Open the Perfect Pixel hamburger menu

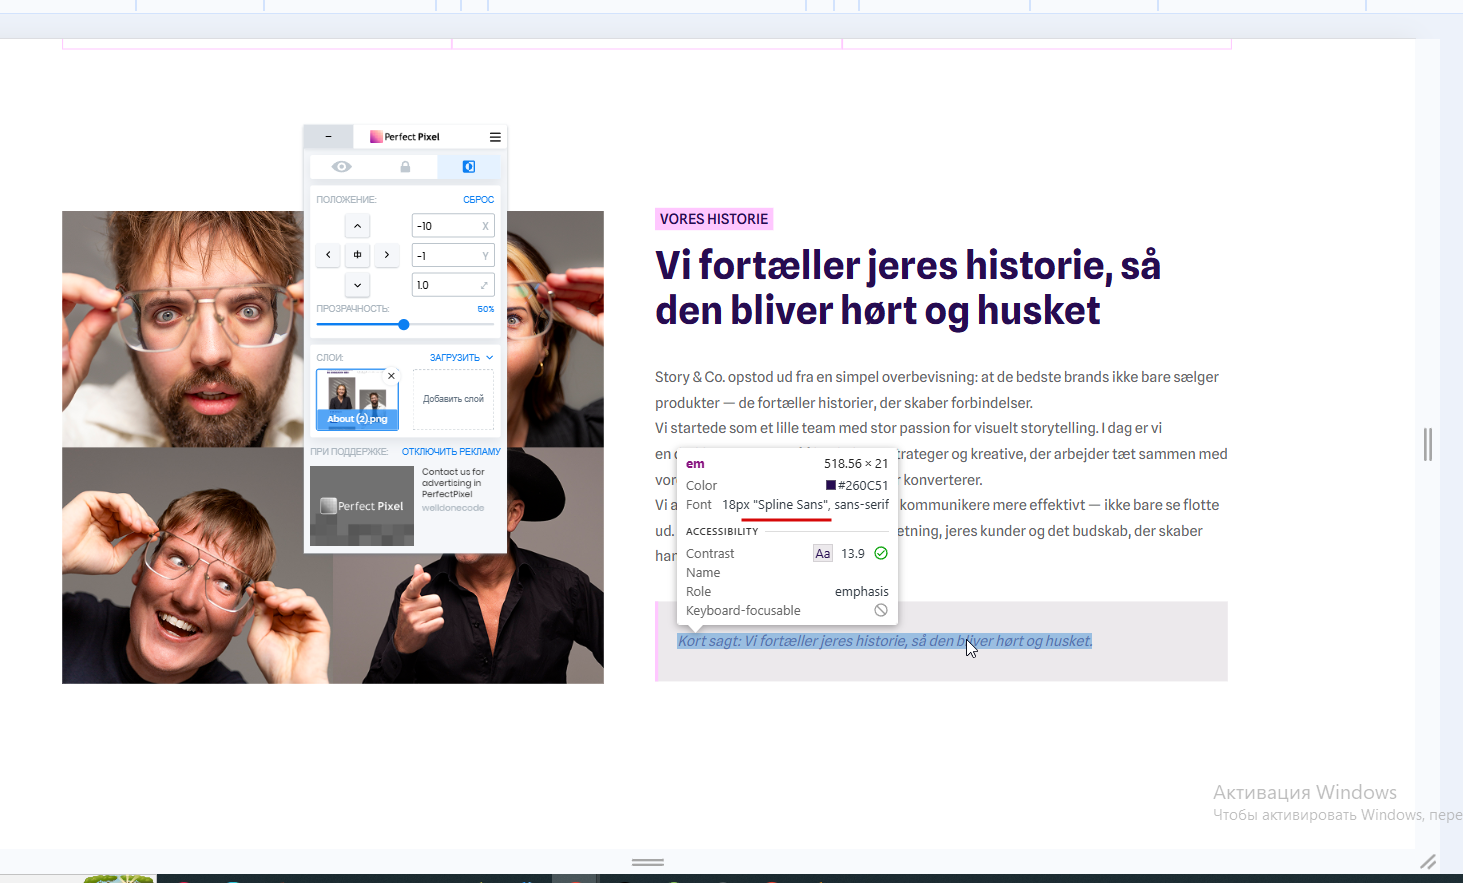click(495, 137)
